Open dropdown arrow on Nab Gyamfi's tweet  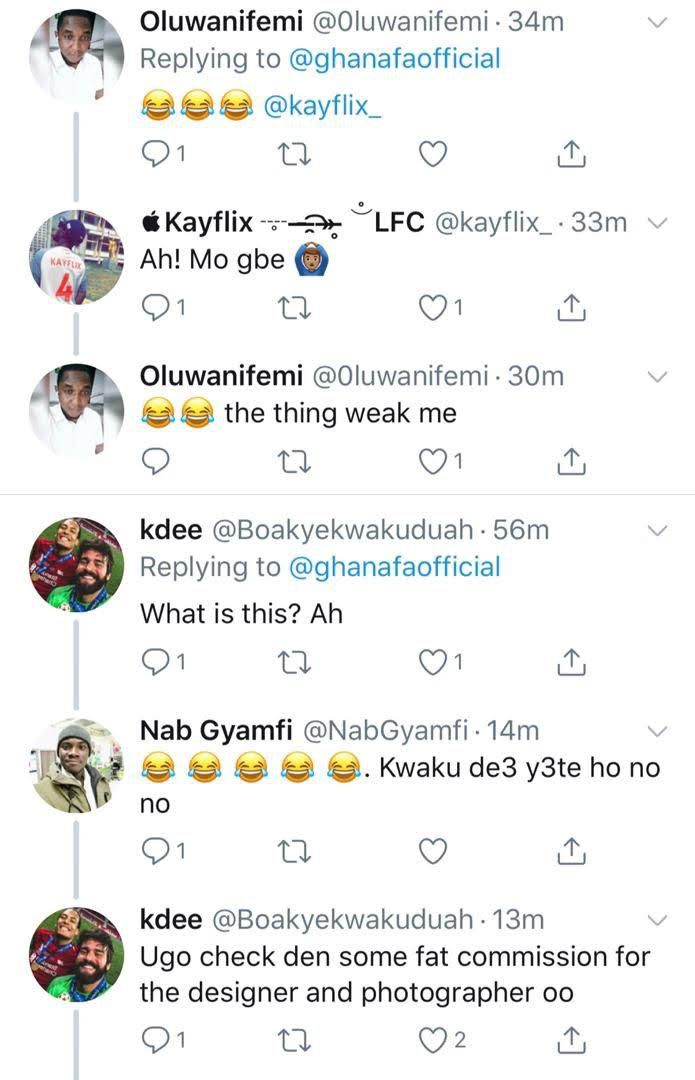pyautogui.click(x=658, y=731)
